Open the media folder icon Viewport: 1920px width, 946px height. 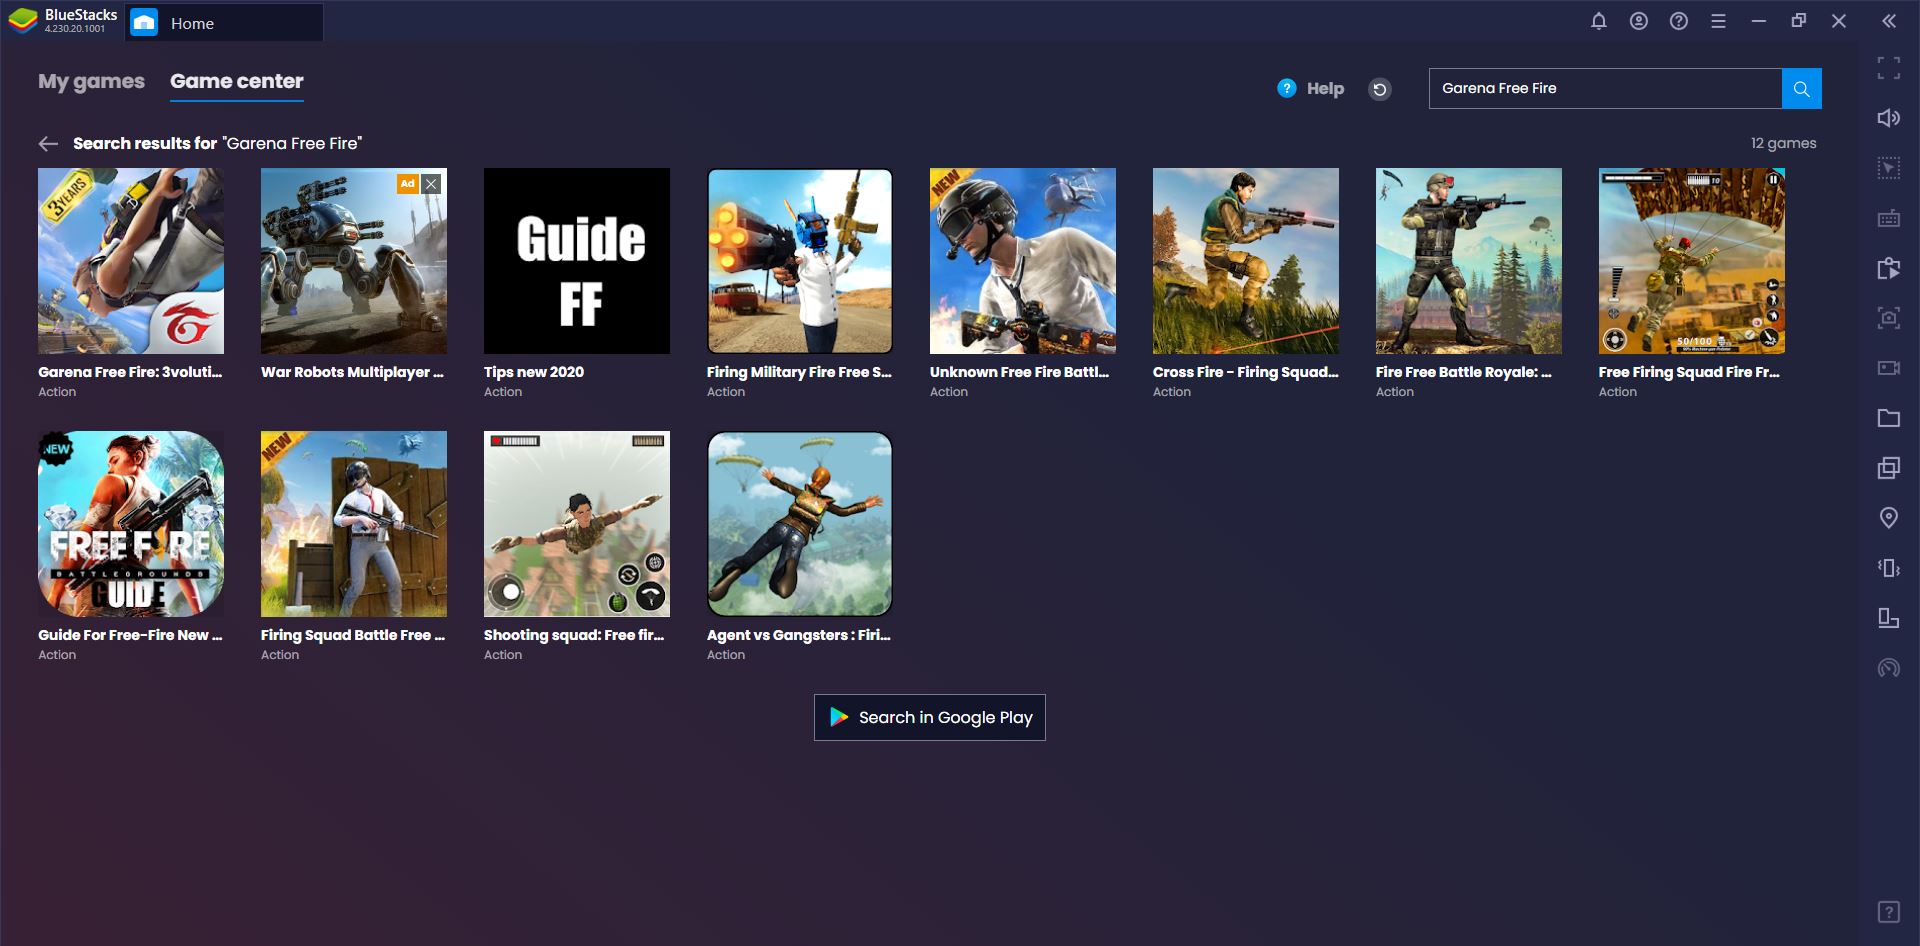(x=1889, y=418)
